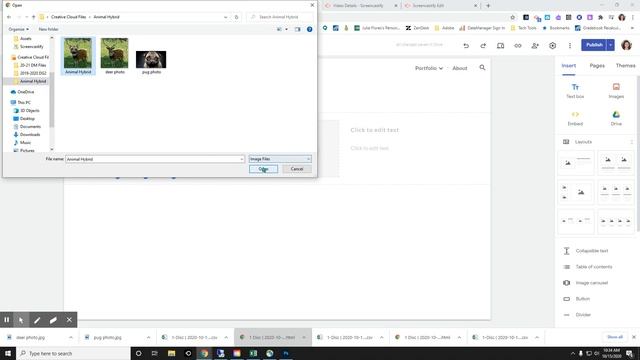Click the site search icon
Image resolution: width=640 pixels, height=360 pixels.
[482, 67]
